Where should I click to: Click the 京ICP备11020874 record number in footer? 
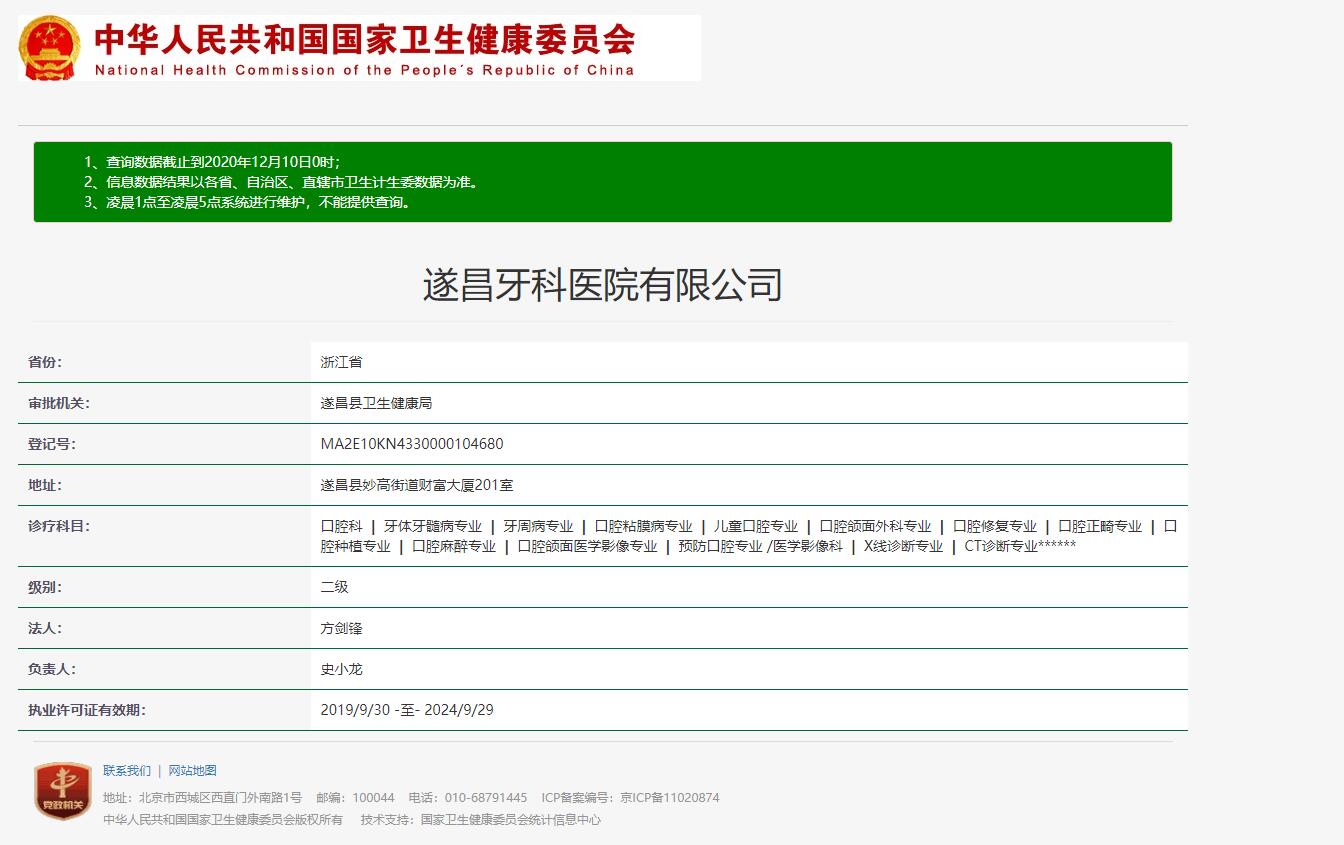[x=669, y=798]
